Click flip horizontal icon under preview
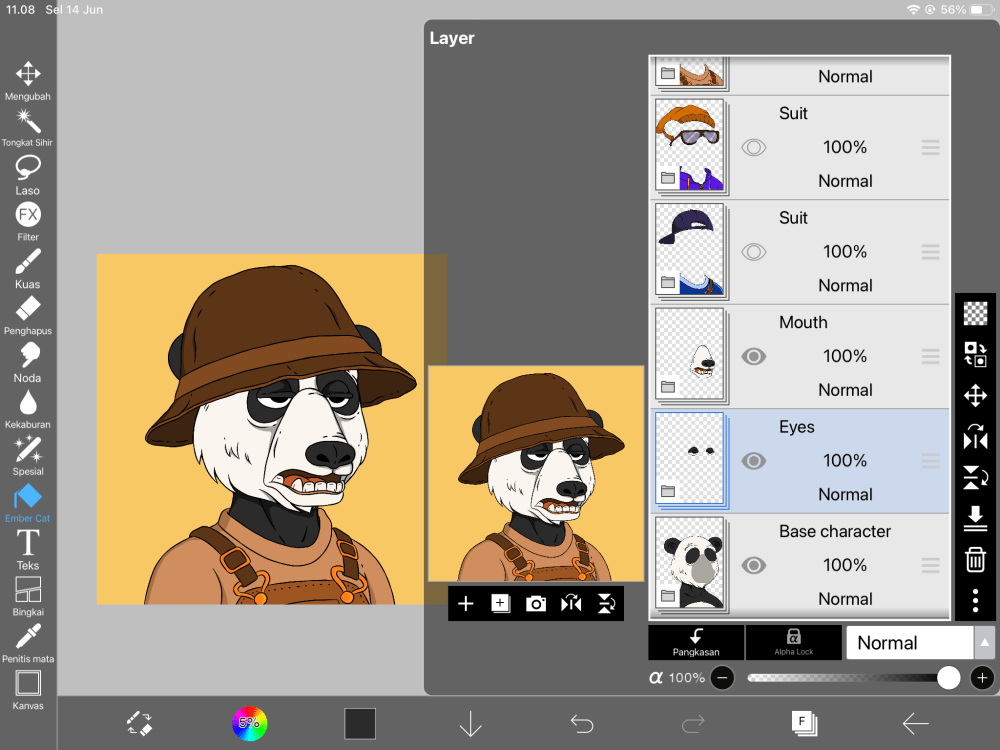The image size is (1000, 750). pos(571,603)
